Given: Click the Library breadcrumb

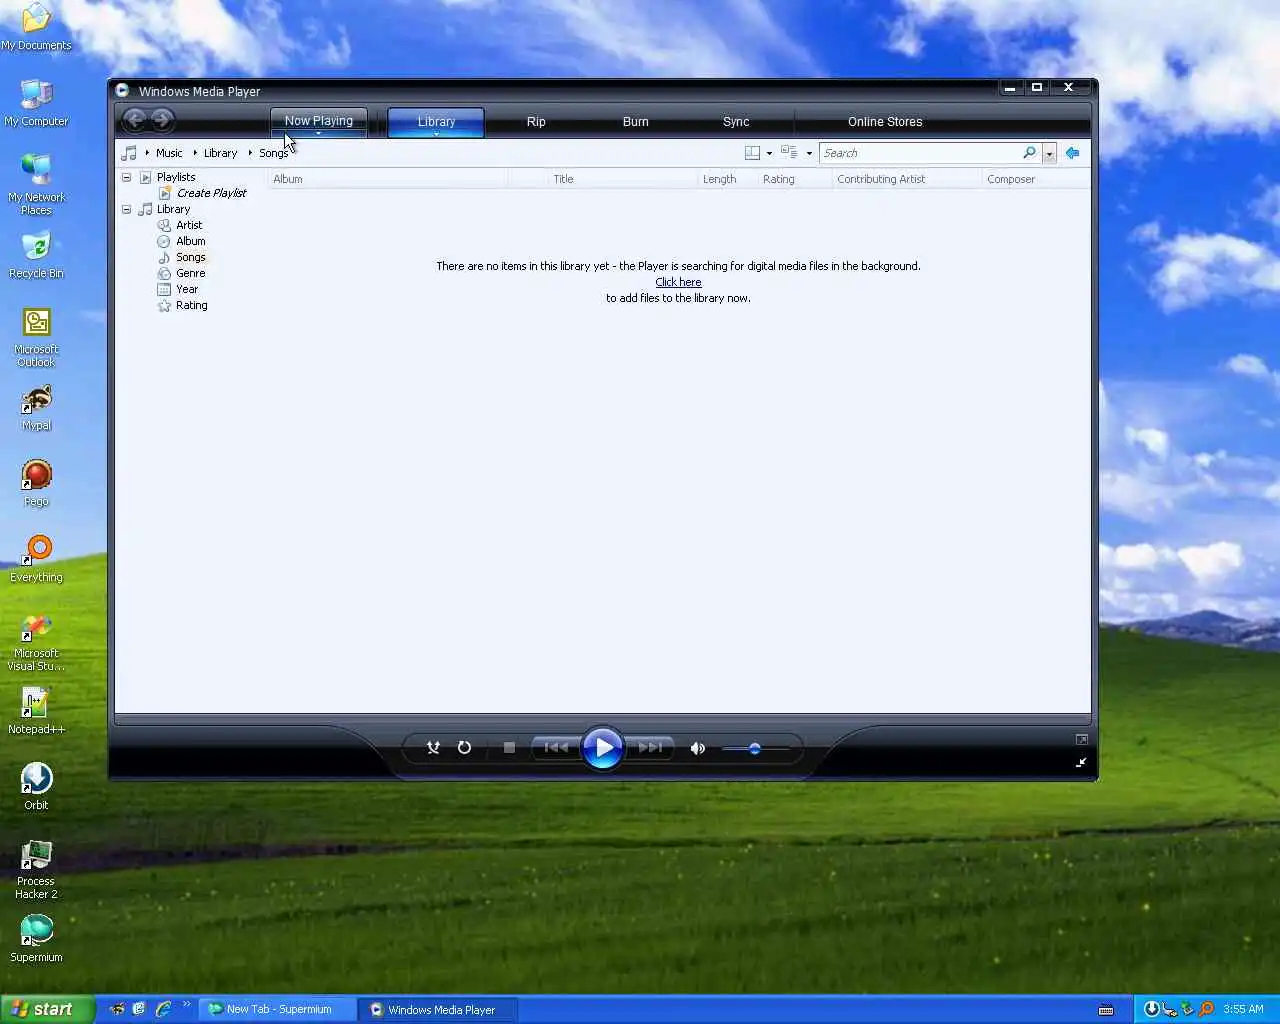Looking at the screenshot, I should (220, 153).
